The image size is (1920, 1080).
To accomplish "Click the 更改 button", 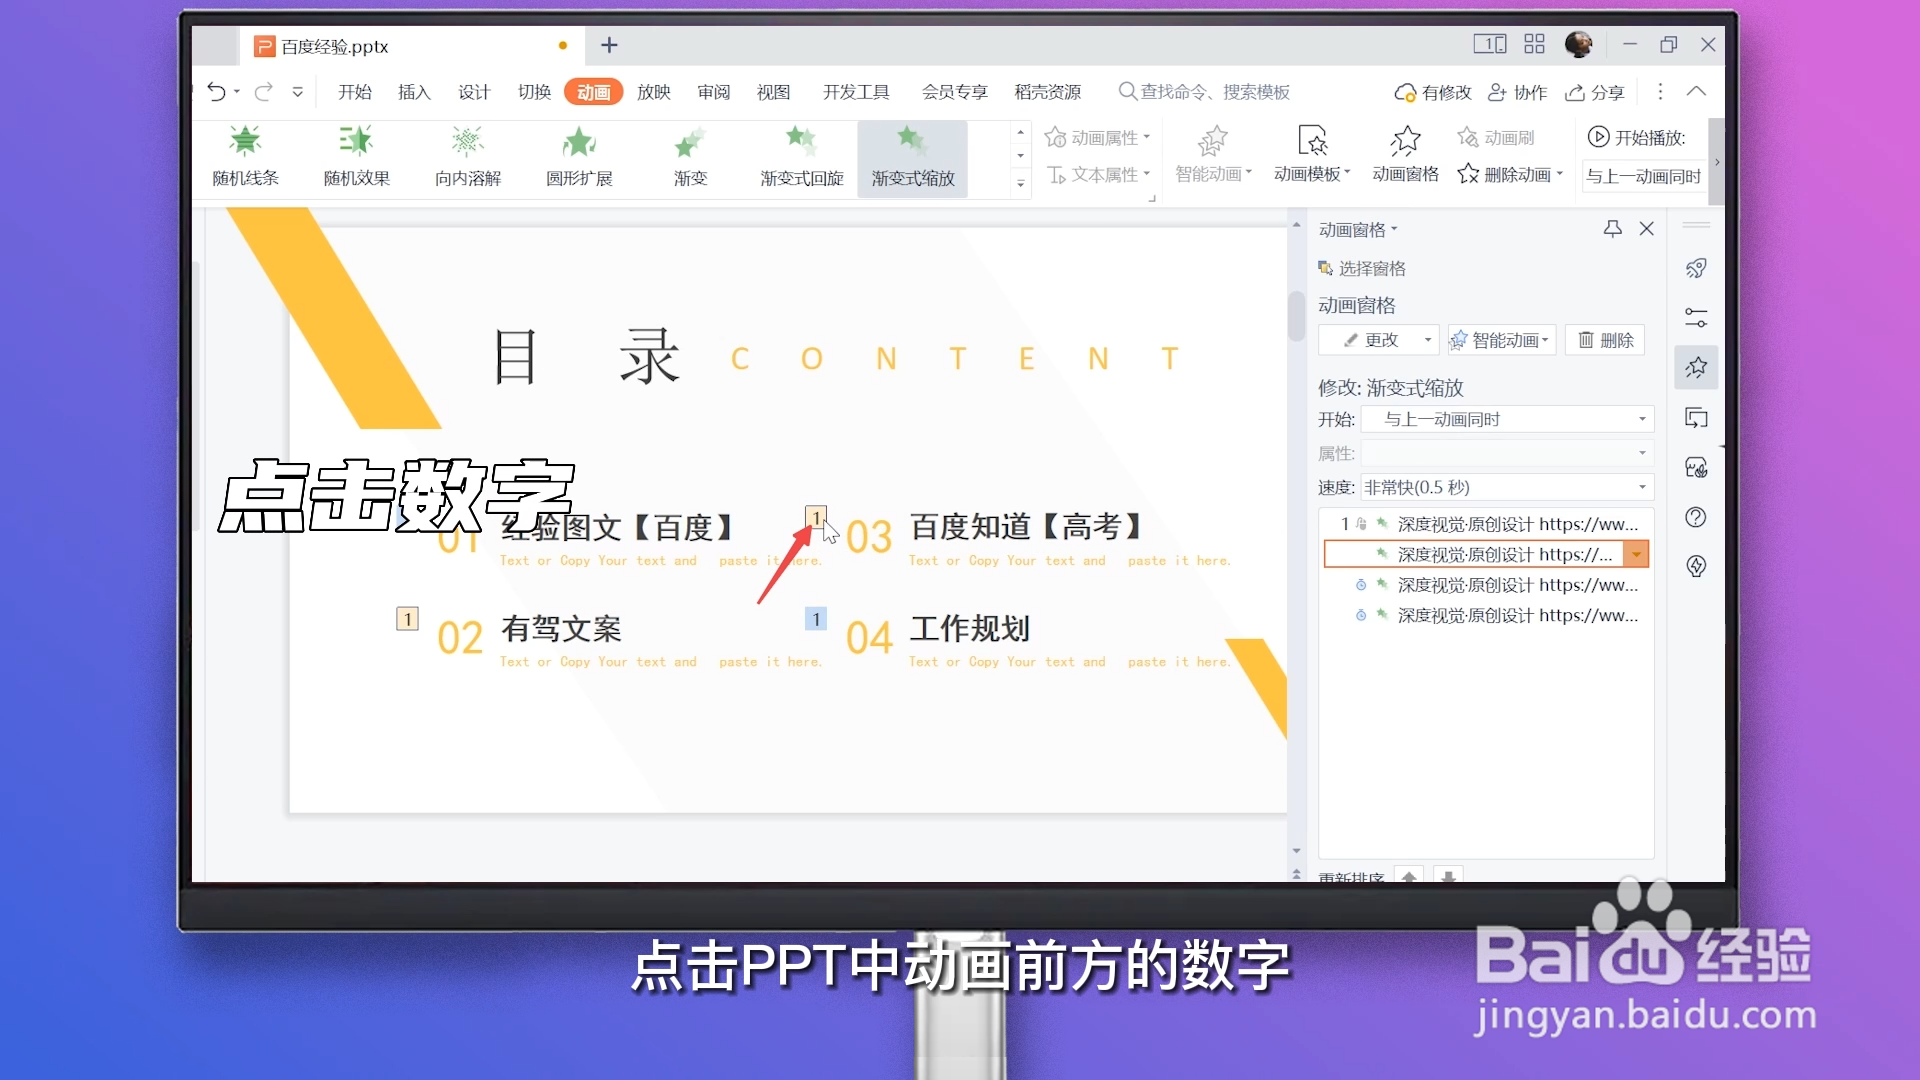I will [1369, 340].
